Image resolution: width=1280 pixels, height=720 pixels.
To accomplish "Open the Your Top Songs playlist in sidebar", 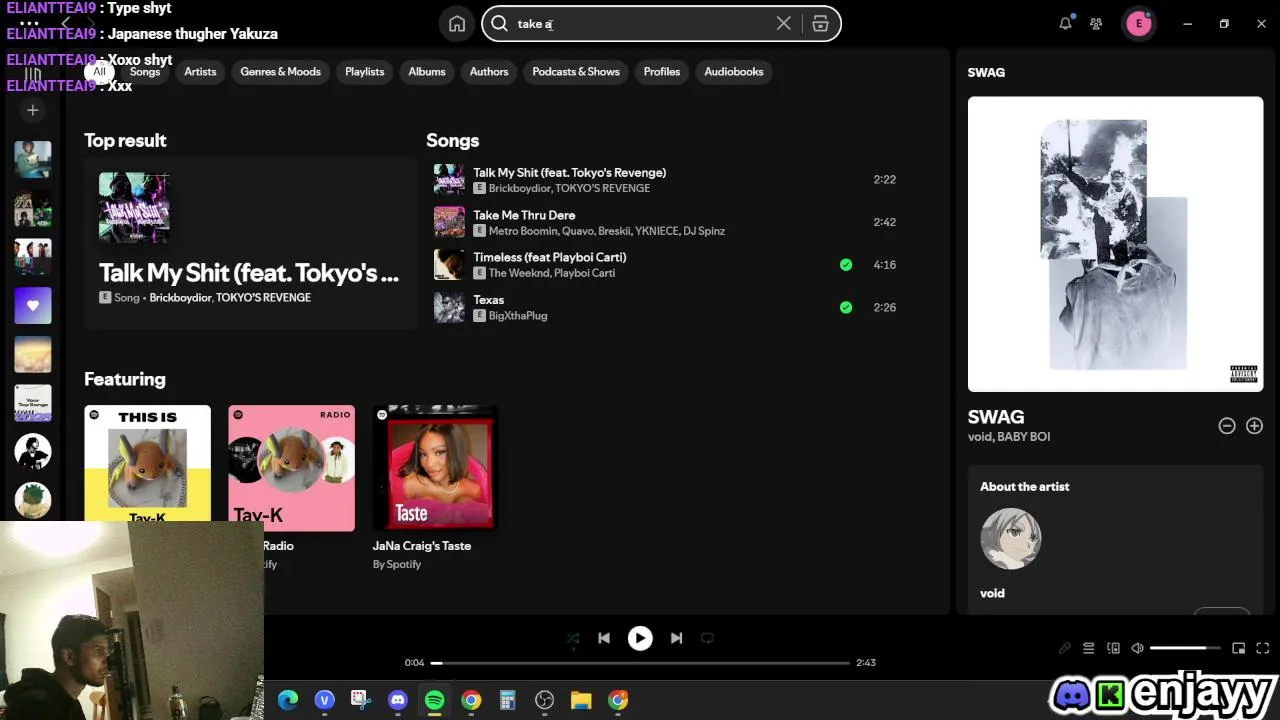I will tap(32, 403).
